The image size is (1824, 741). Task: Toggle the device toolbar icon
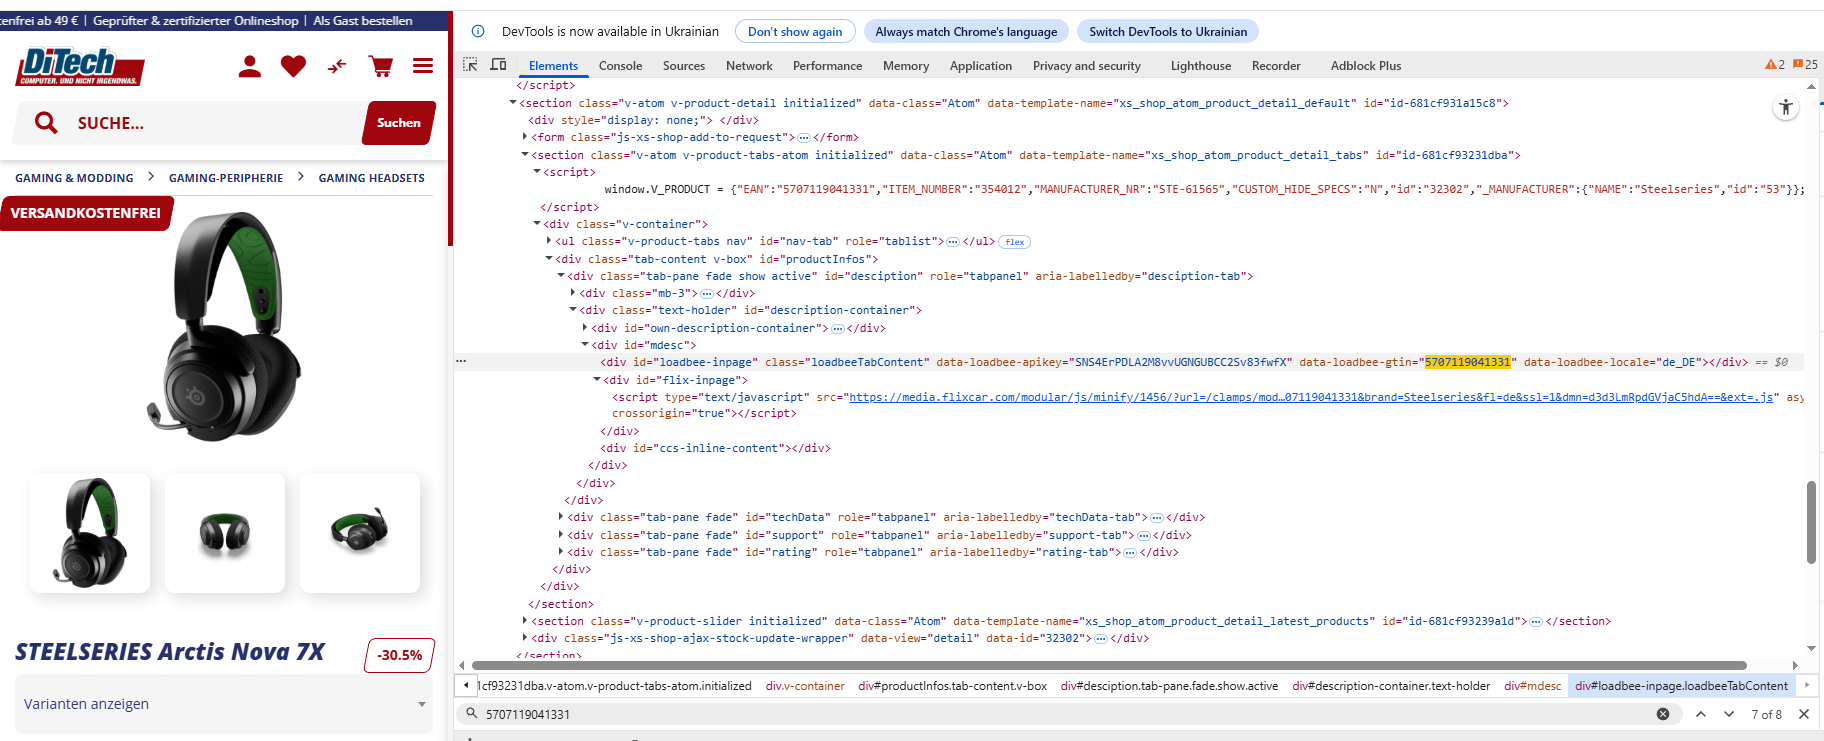pyautogui.click(x=498, y=65)
